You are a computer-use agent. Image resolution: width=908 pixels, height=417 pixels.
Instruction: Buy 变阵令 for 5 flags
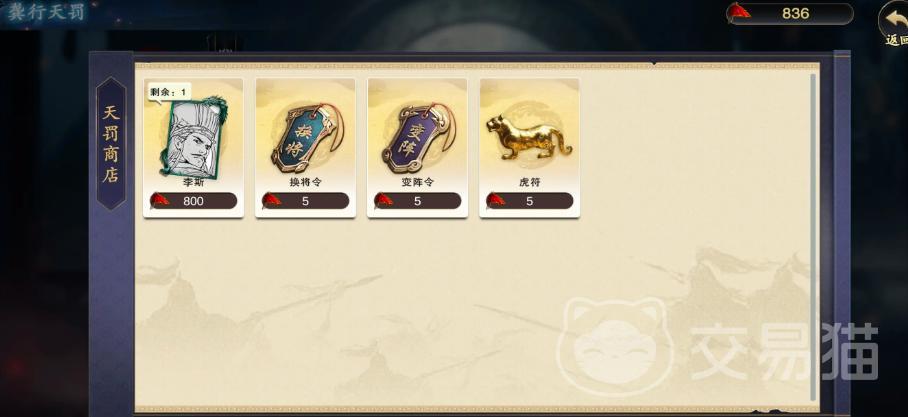point(418,201)
